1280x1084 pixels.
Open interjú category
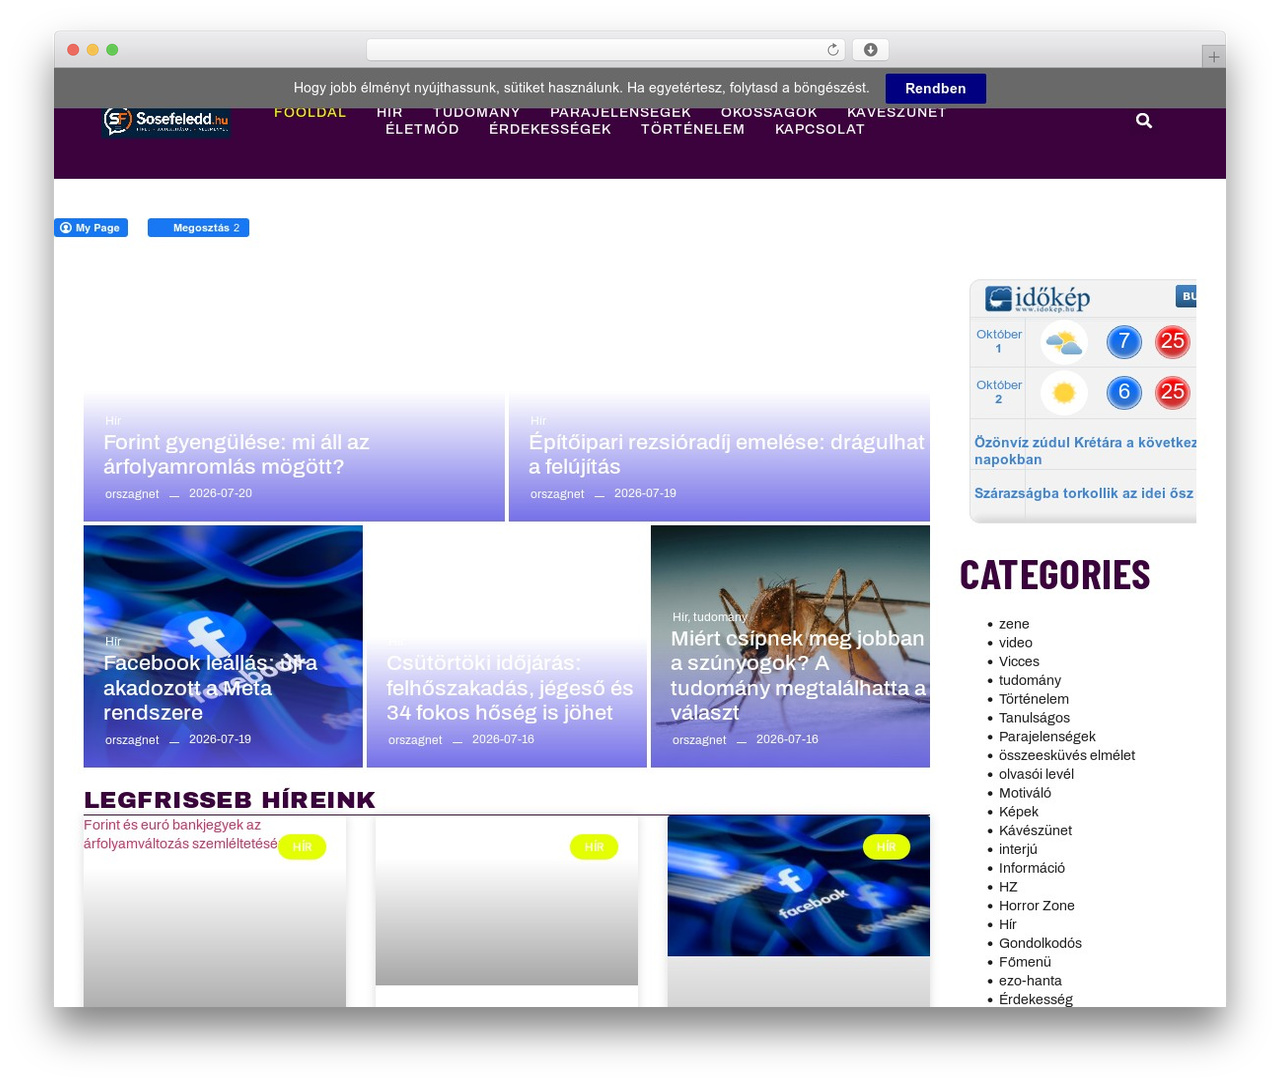(1018, 849)
